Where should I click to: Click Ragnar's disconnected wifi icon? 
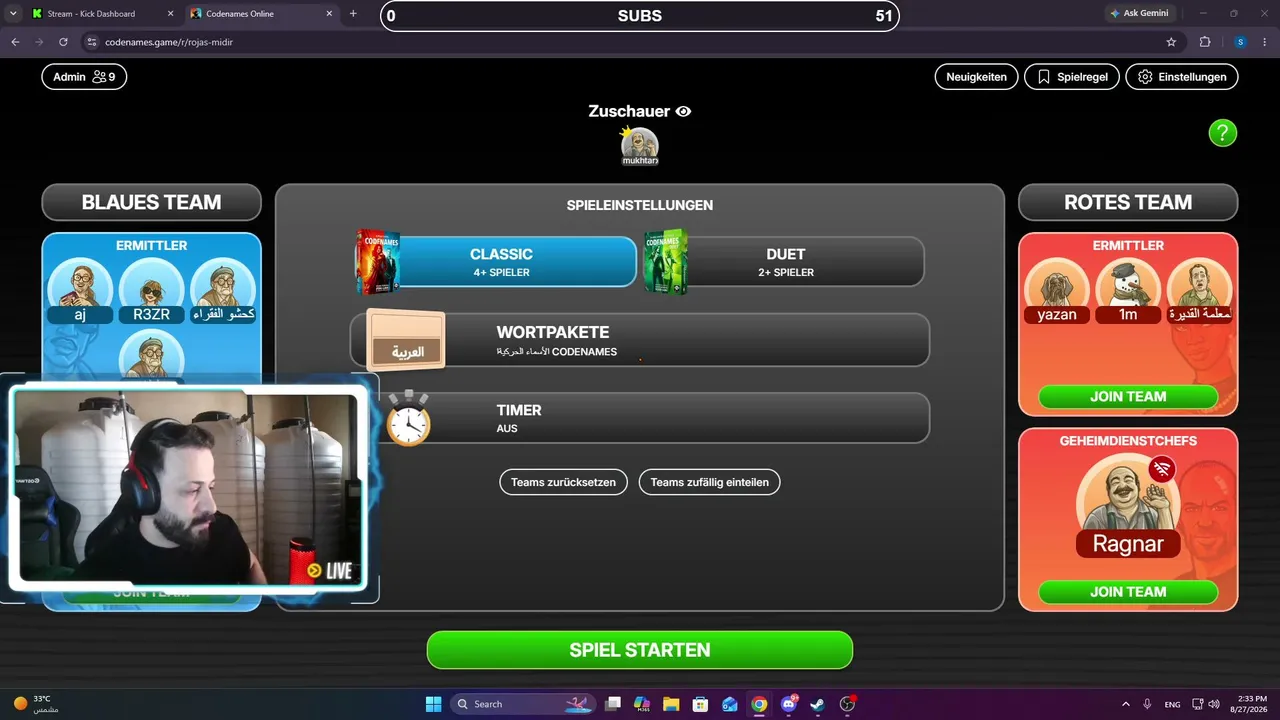point(1161,469)
